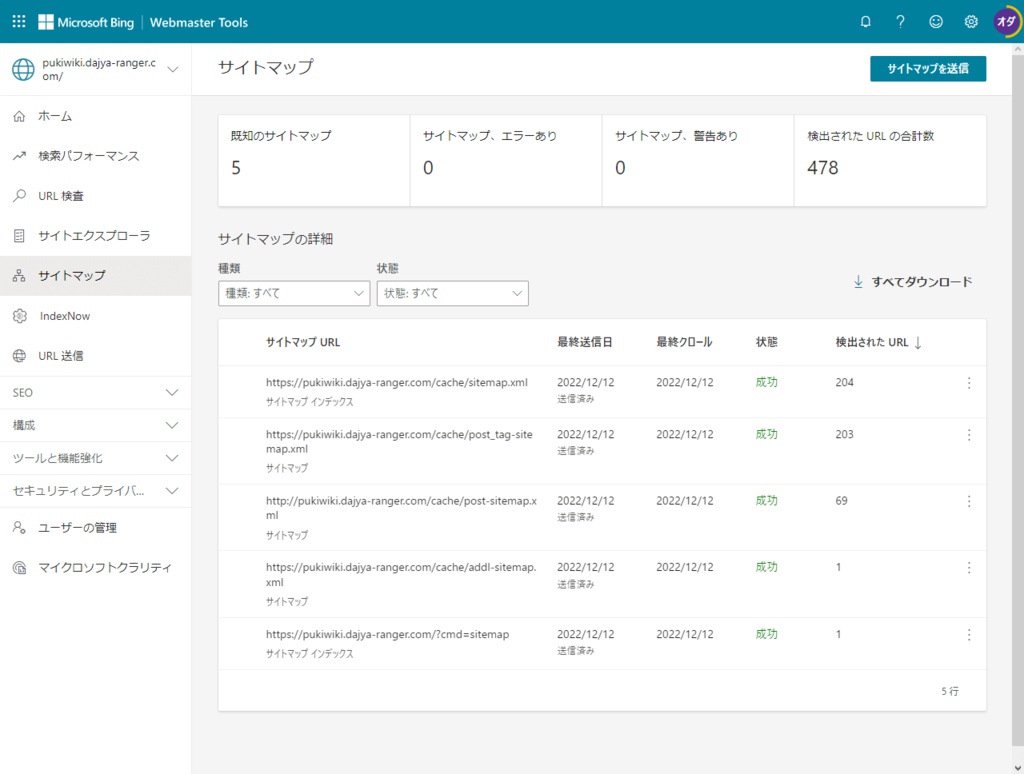1024x774 pixels.
Task: Open the notifications bell icon
Action: (866, 21)
